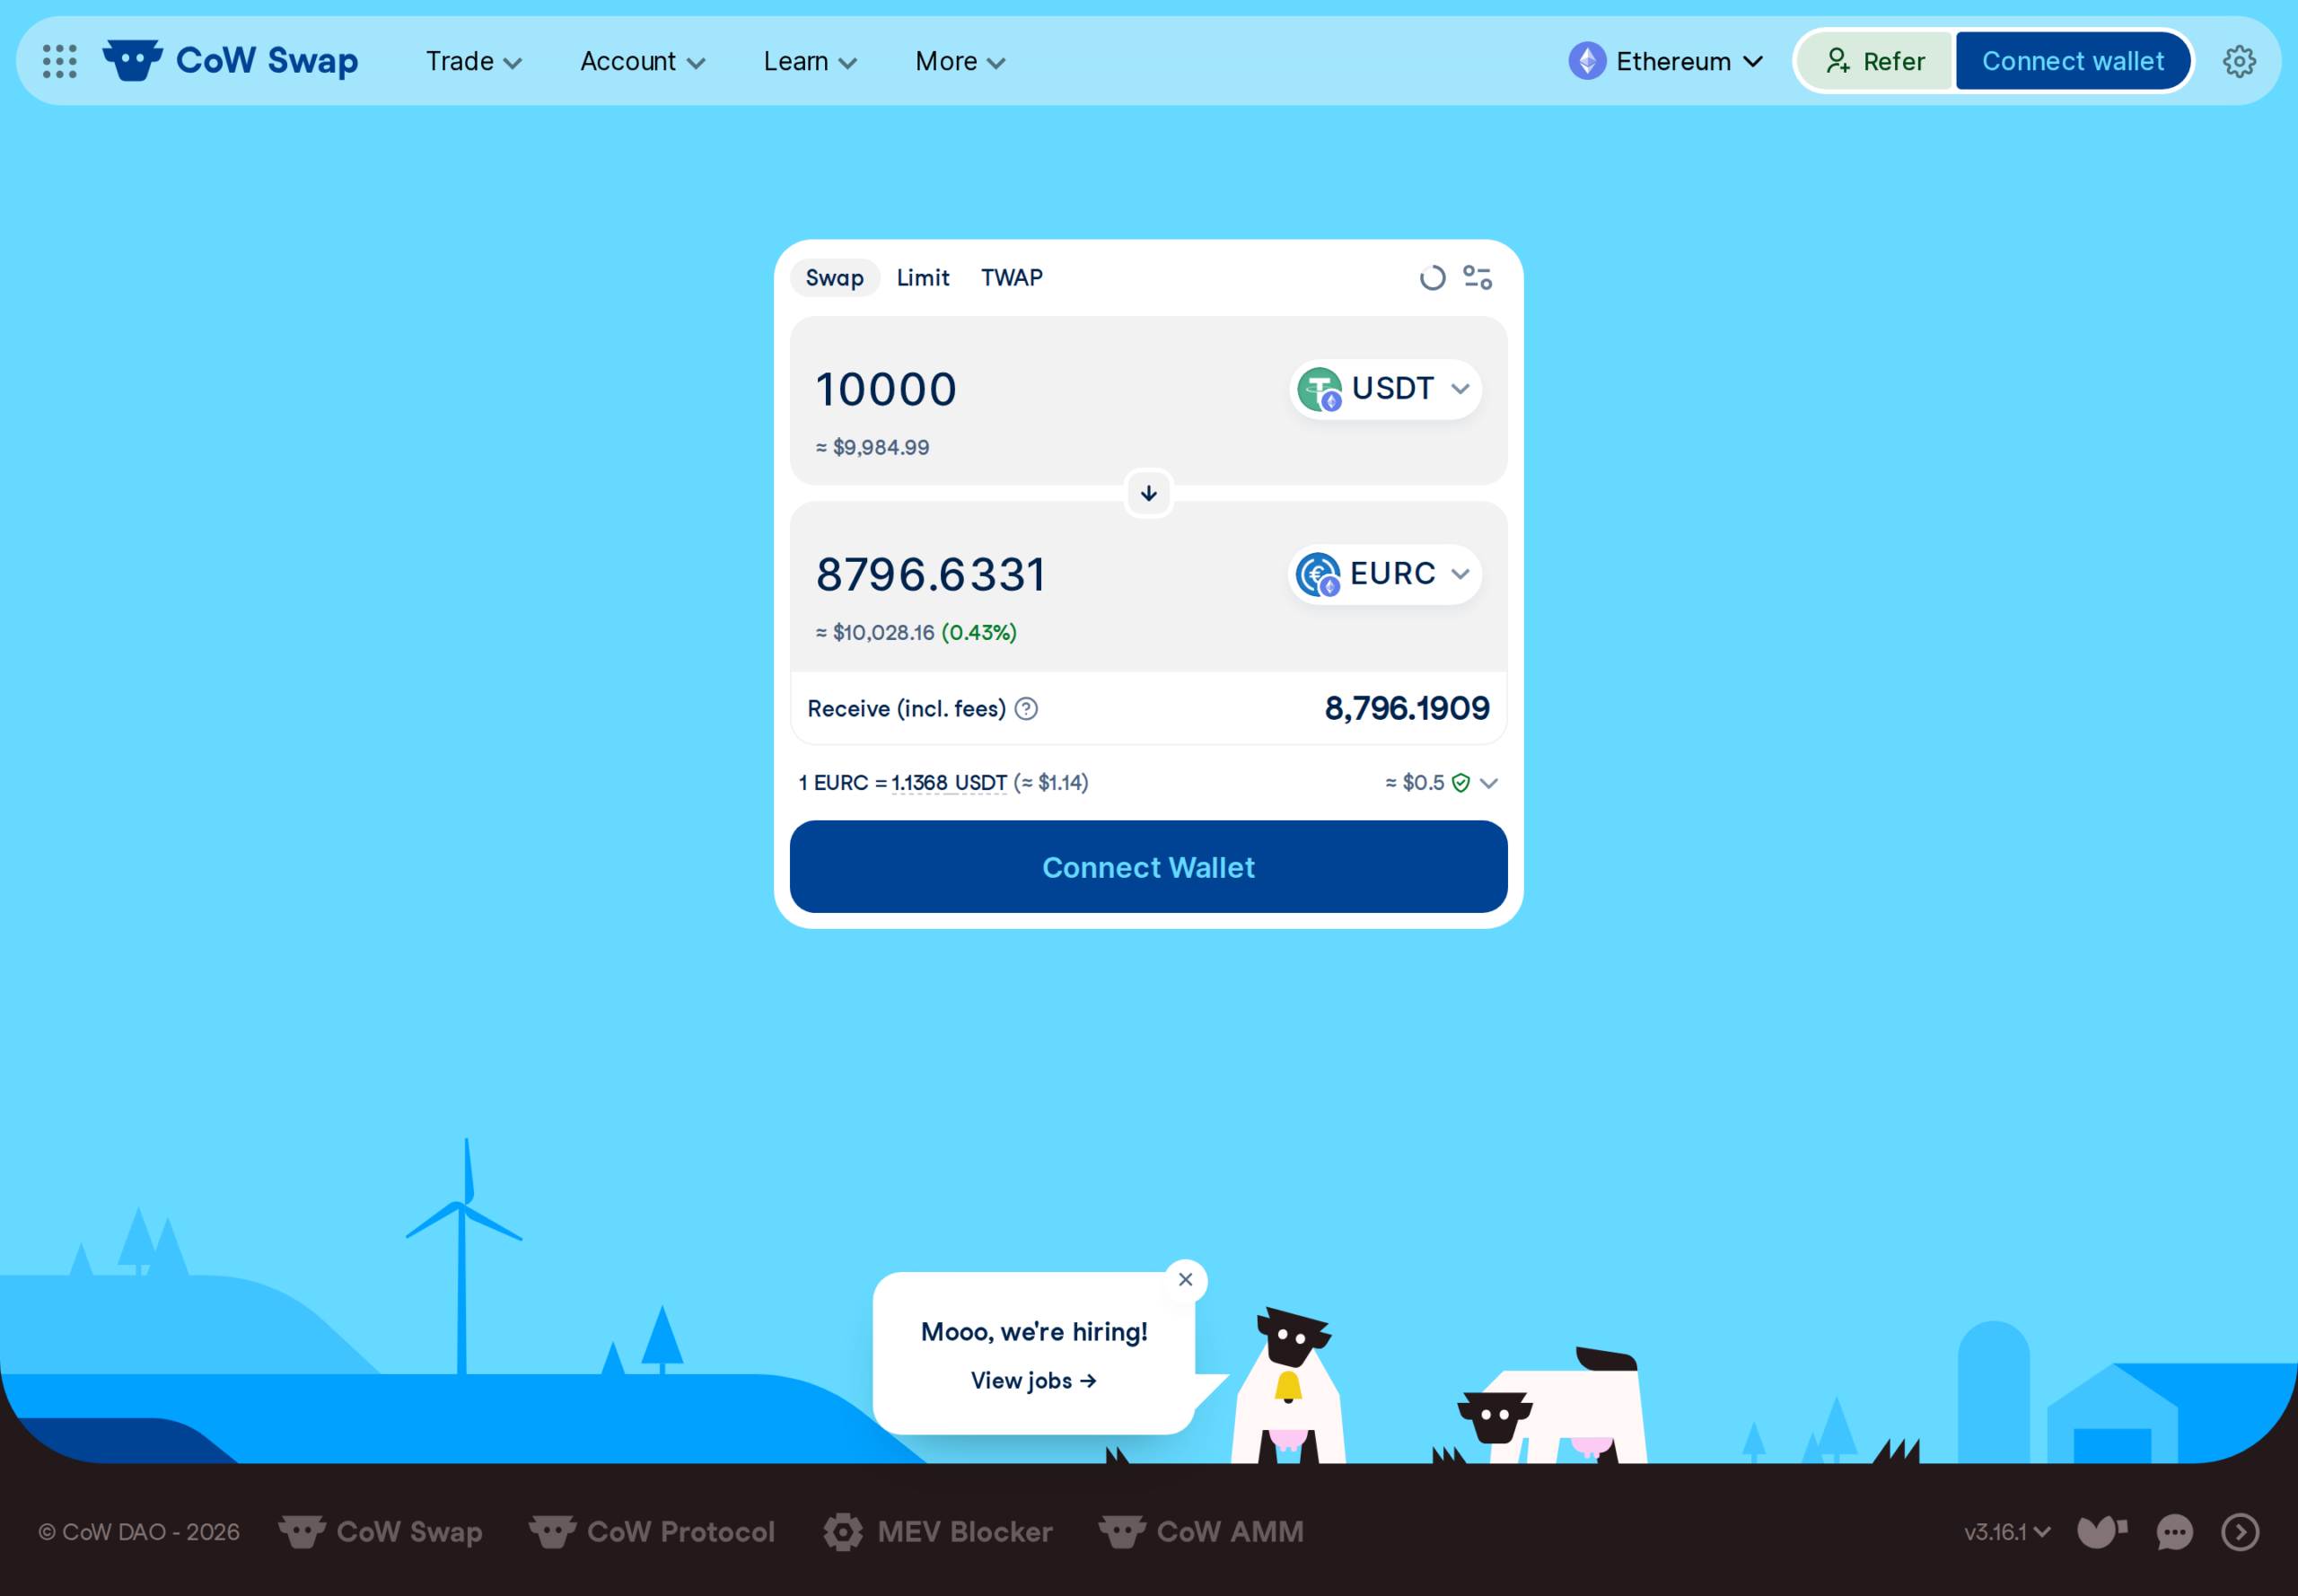This screenshot has width=2298, height=1596.
Task: Expand the Learn menu
Action: click(810, 61)
